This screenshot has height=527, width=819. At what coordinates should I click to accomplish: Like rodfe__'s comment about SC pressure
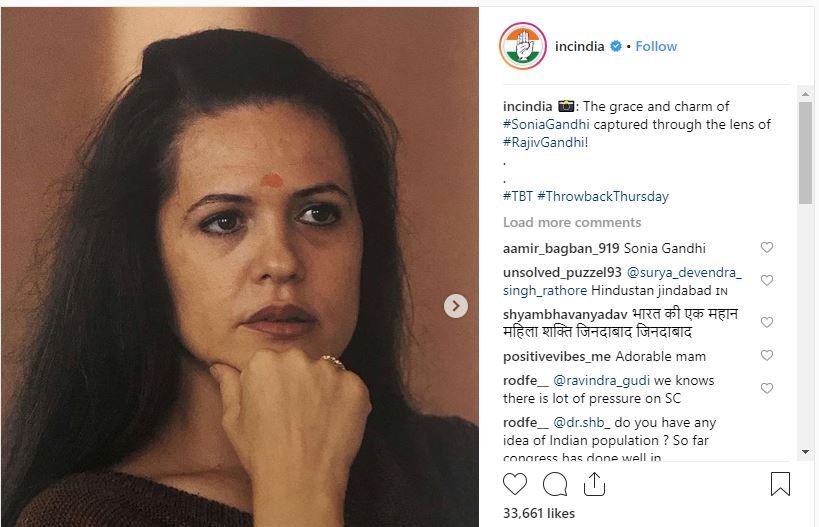[767, 389]
